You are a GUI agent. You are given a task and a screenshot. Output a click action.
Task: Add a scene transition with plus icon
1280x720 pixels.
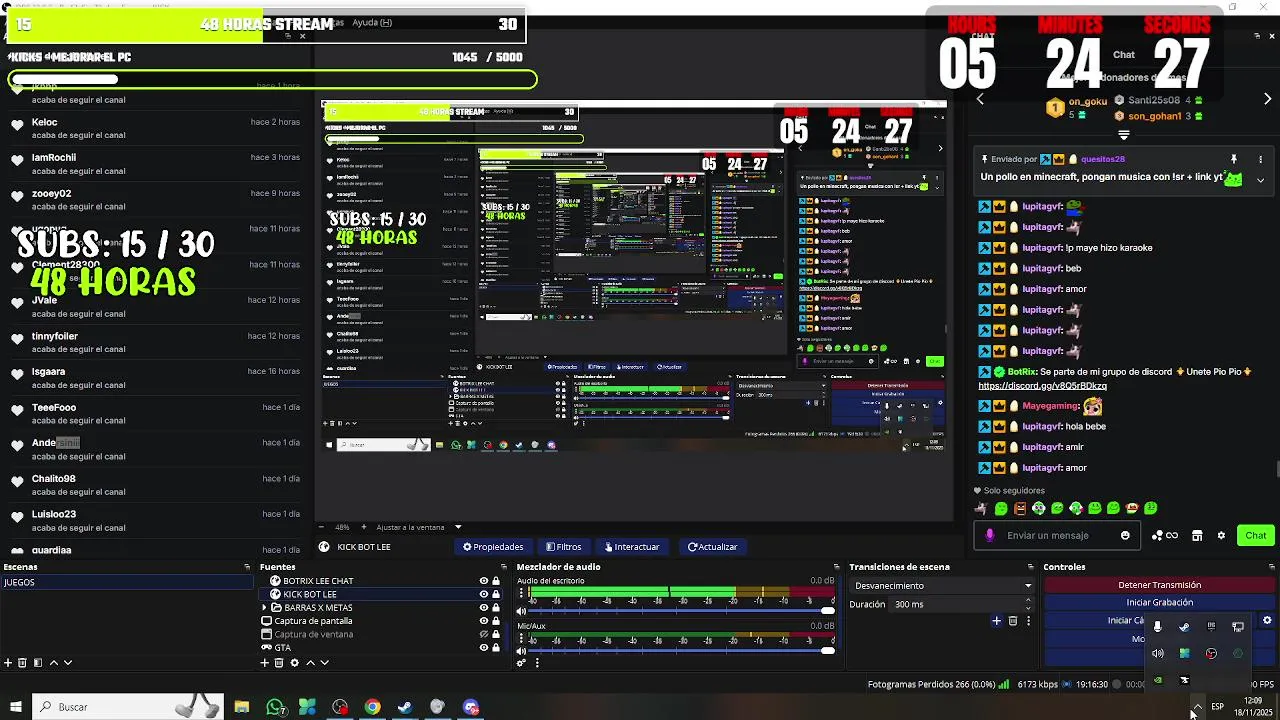coord(996,621)
